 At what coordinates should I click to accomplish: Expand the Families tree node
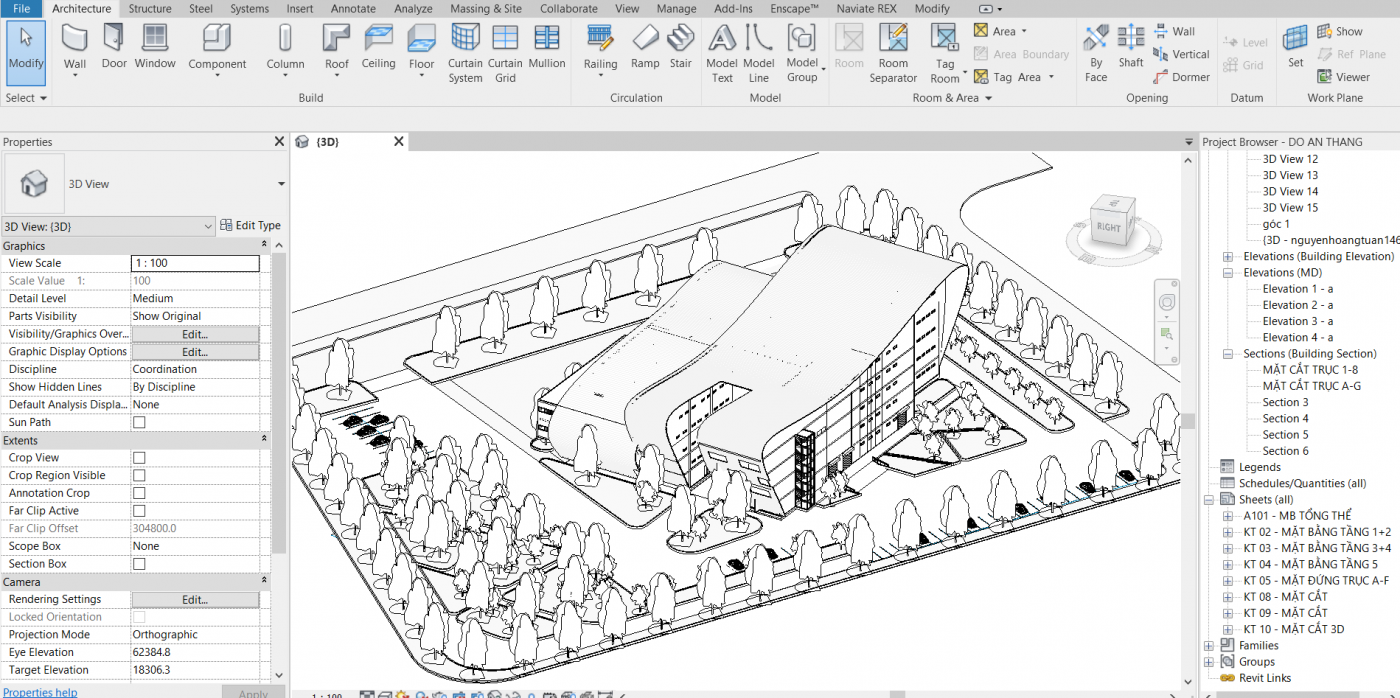(1210, 646)
